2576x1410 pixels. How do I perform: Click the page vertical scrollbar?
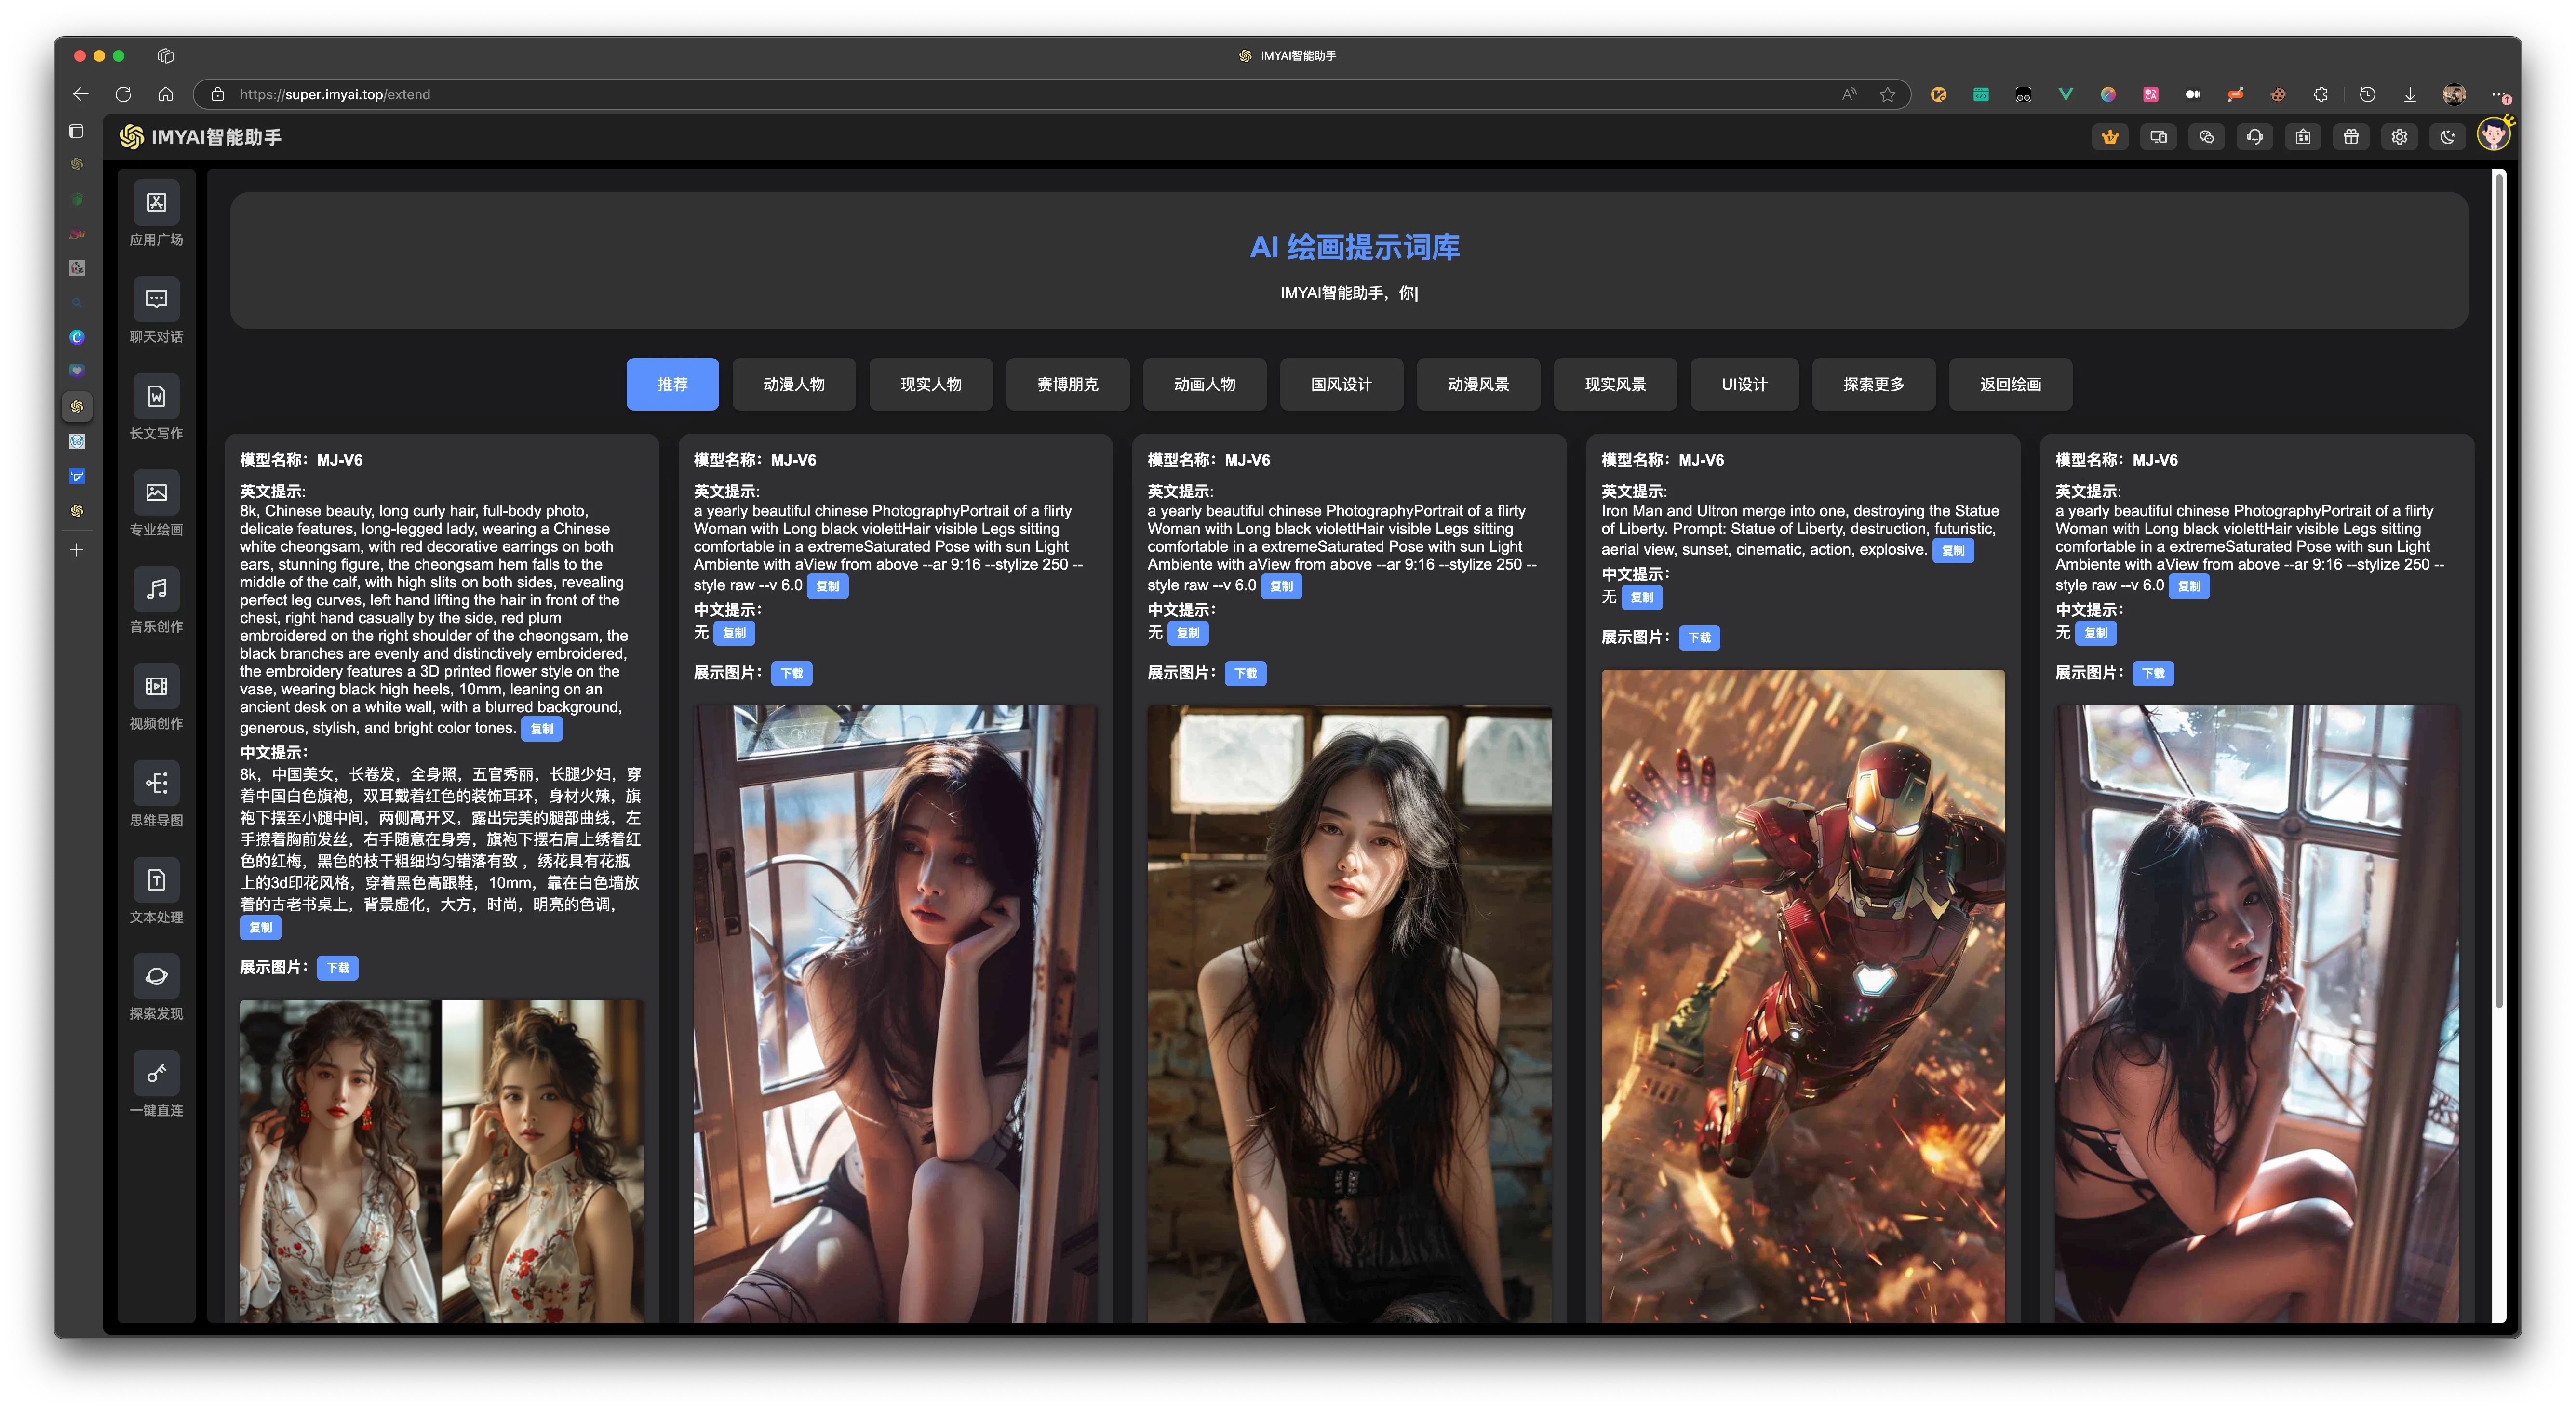point(2499,590)
